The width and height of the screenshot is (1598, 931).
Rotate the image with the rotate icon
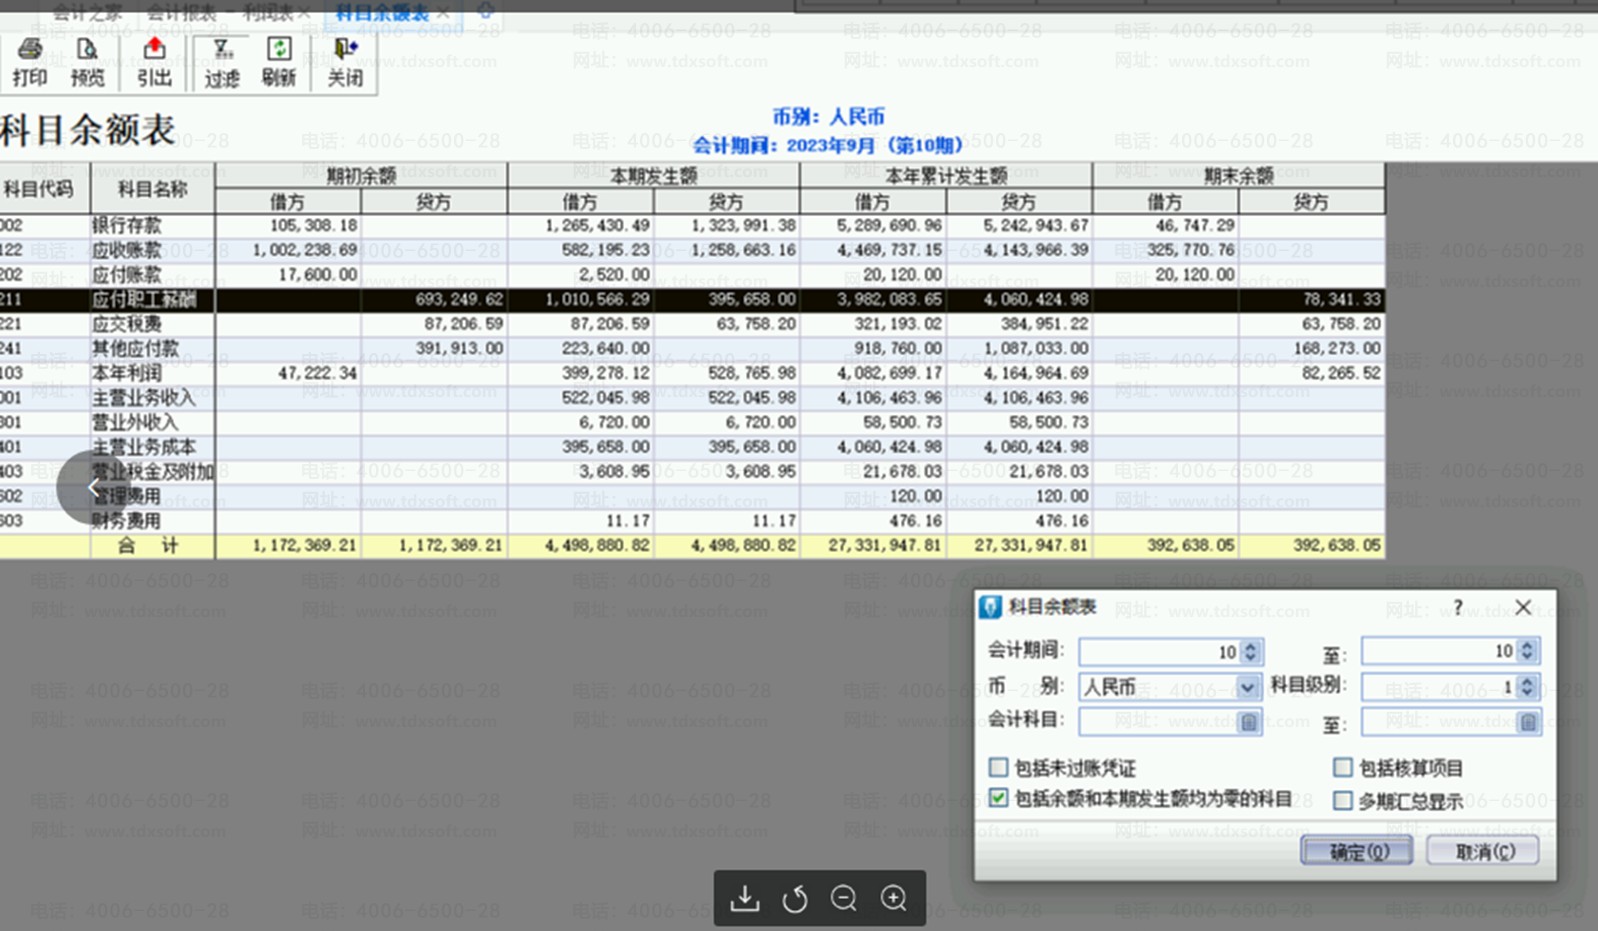(x=795, y=899)
